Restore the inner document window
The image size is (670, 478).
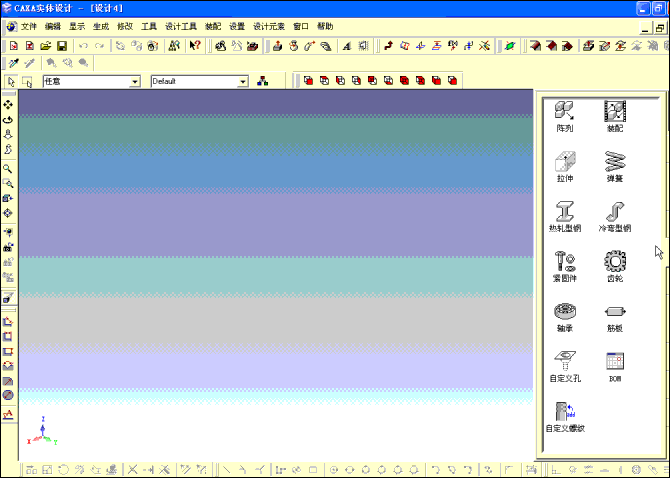pyautogui.click(x=660, y=28)
